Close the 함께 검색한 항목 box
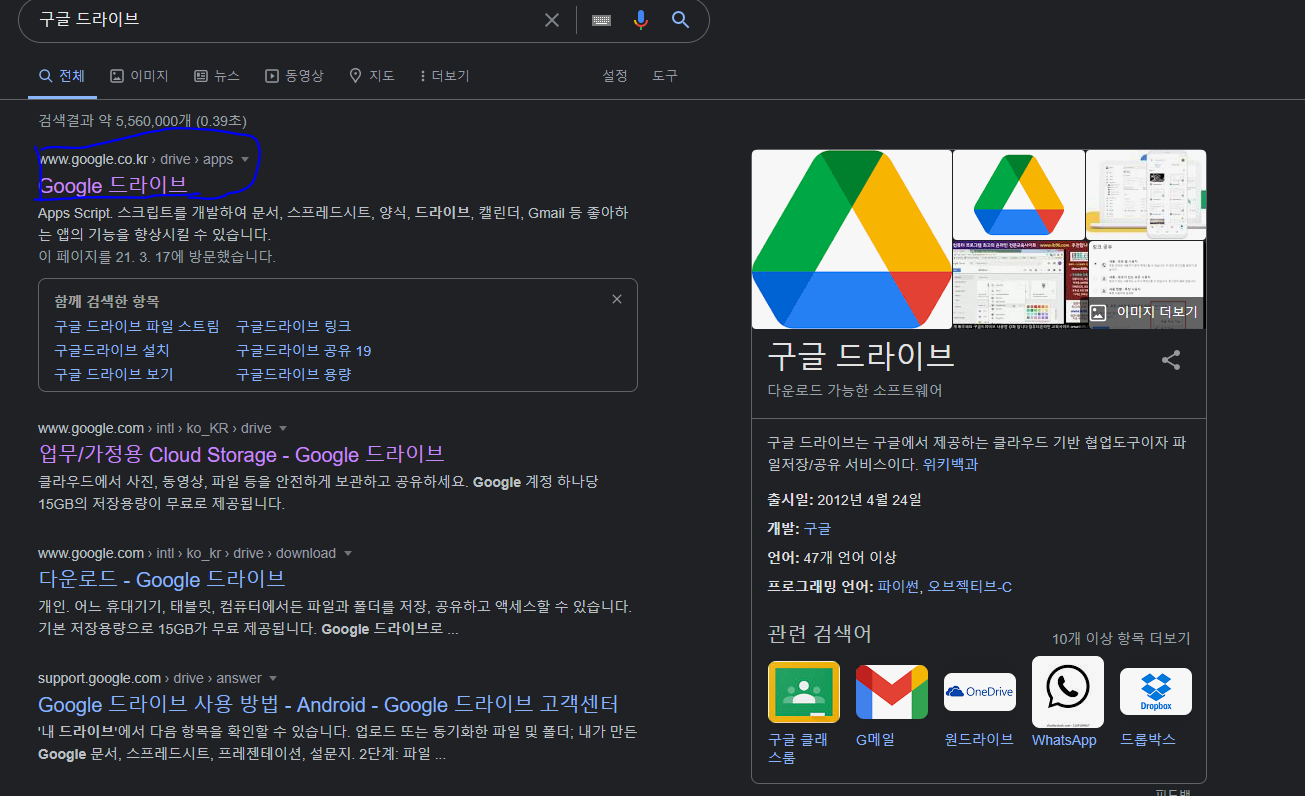Viewport: 1305px width, 796px height. (x=617, y=299)
